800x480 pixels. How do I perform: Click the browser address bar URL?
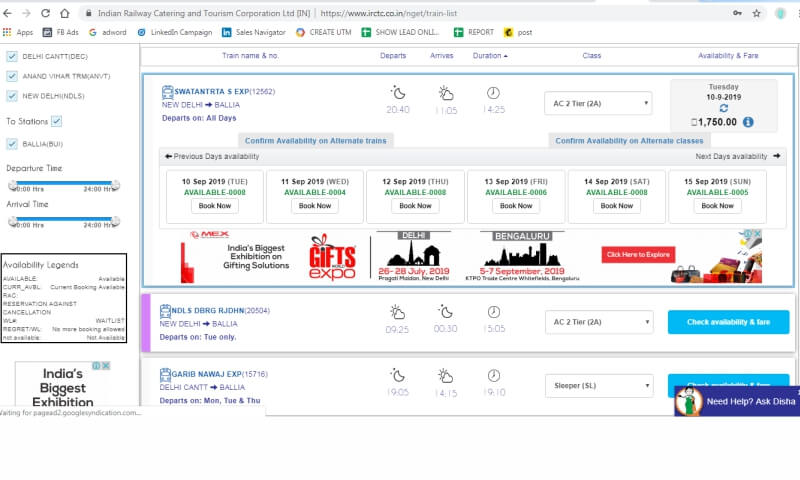tap(389, 13)
